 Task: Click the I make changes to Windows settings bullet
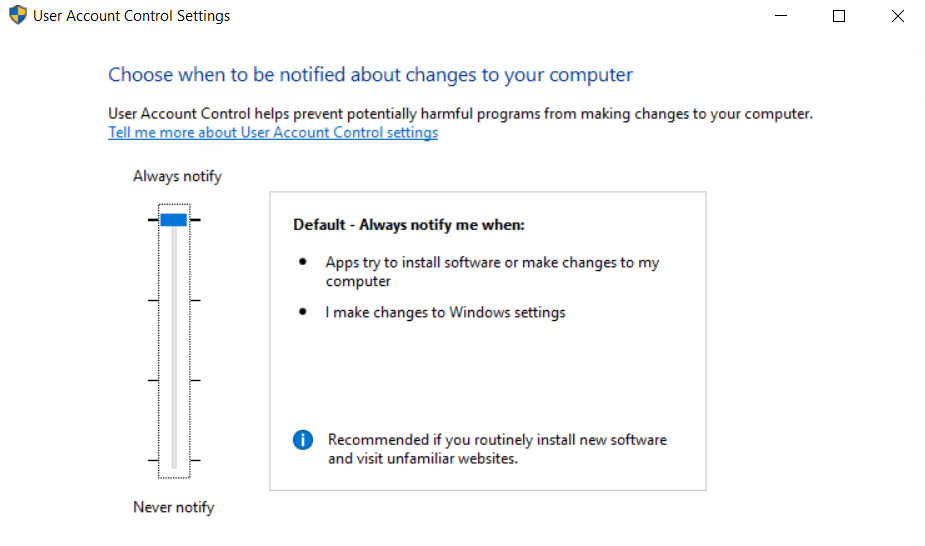(x=445, y=312)
